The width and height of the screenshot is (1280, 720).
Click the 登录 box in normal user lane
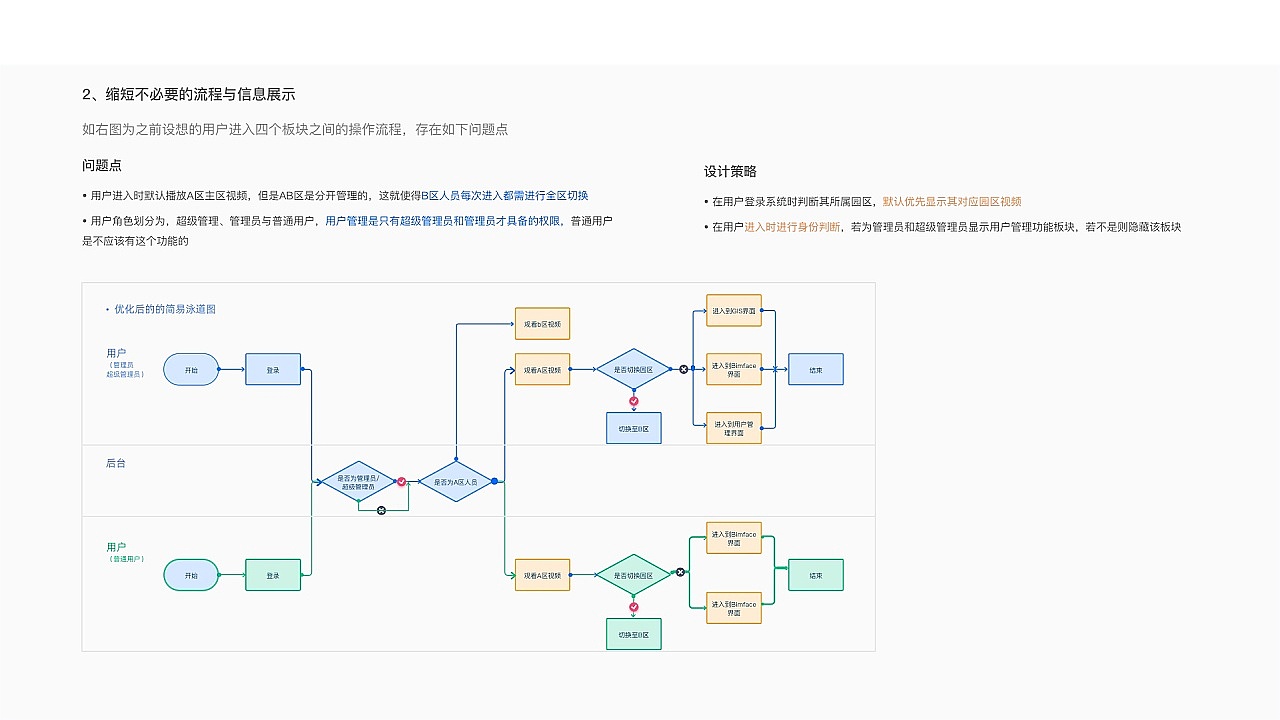click(273, 574)
